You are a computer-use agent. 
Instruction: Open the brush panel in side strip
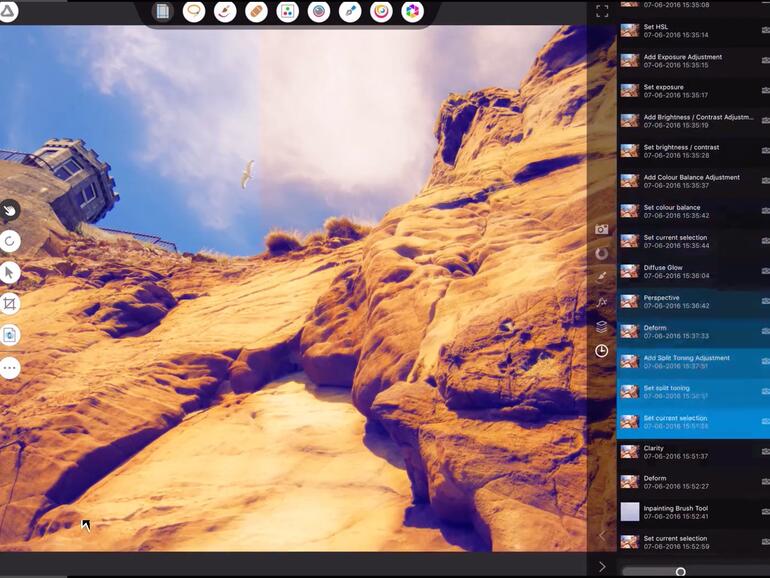click(602, 277)
